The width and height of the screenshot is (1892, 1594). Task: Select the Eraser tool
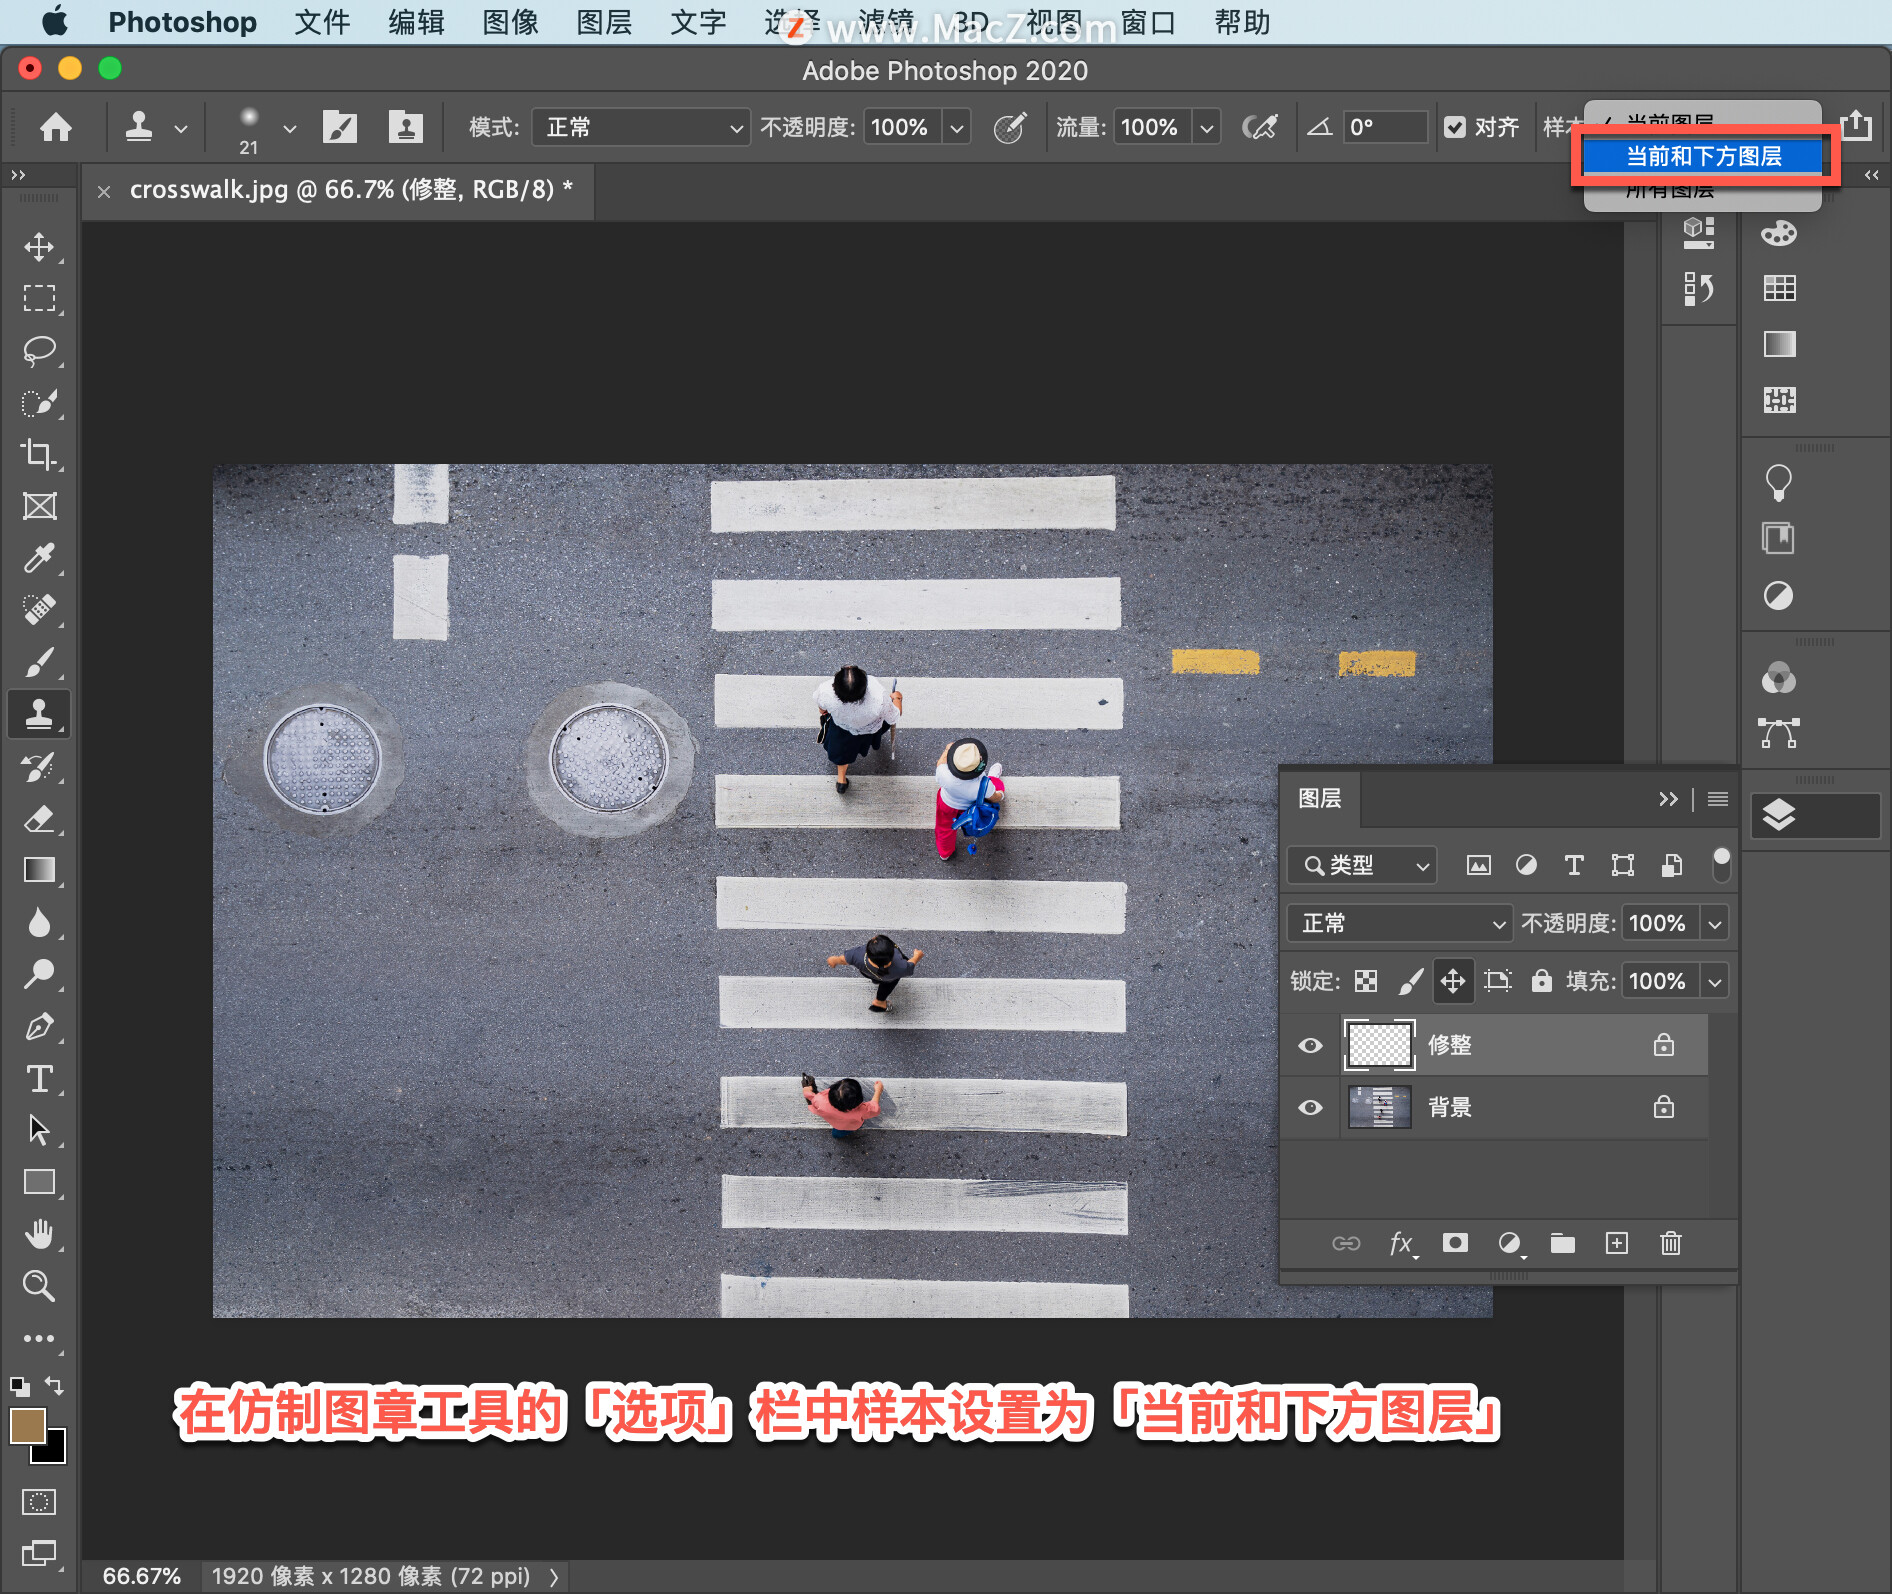[39, 819]
